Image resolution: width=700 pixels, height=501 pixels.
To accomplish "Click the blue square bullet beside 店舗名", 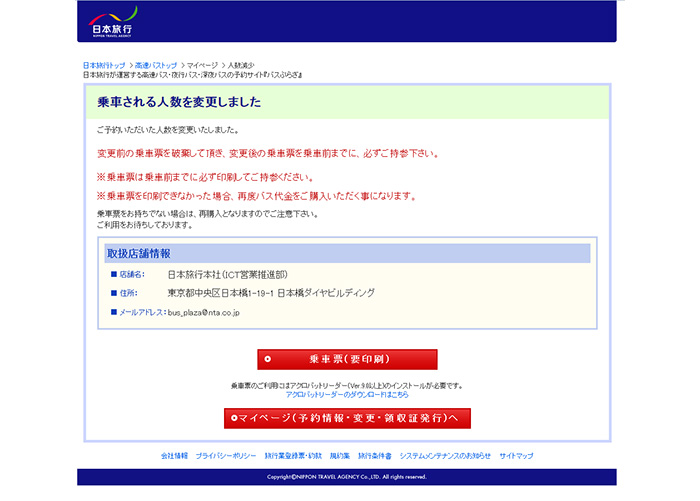I will (113, 274).
